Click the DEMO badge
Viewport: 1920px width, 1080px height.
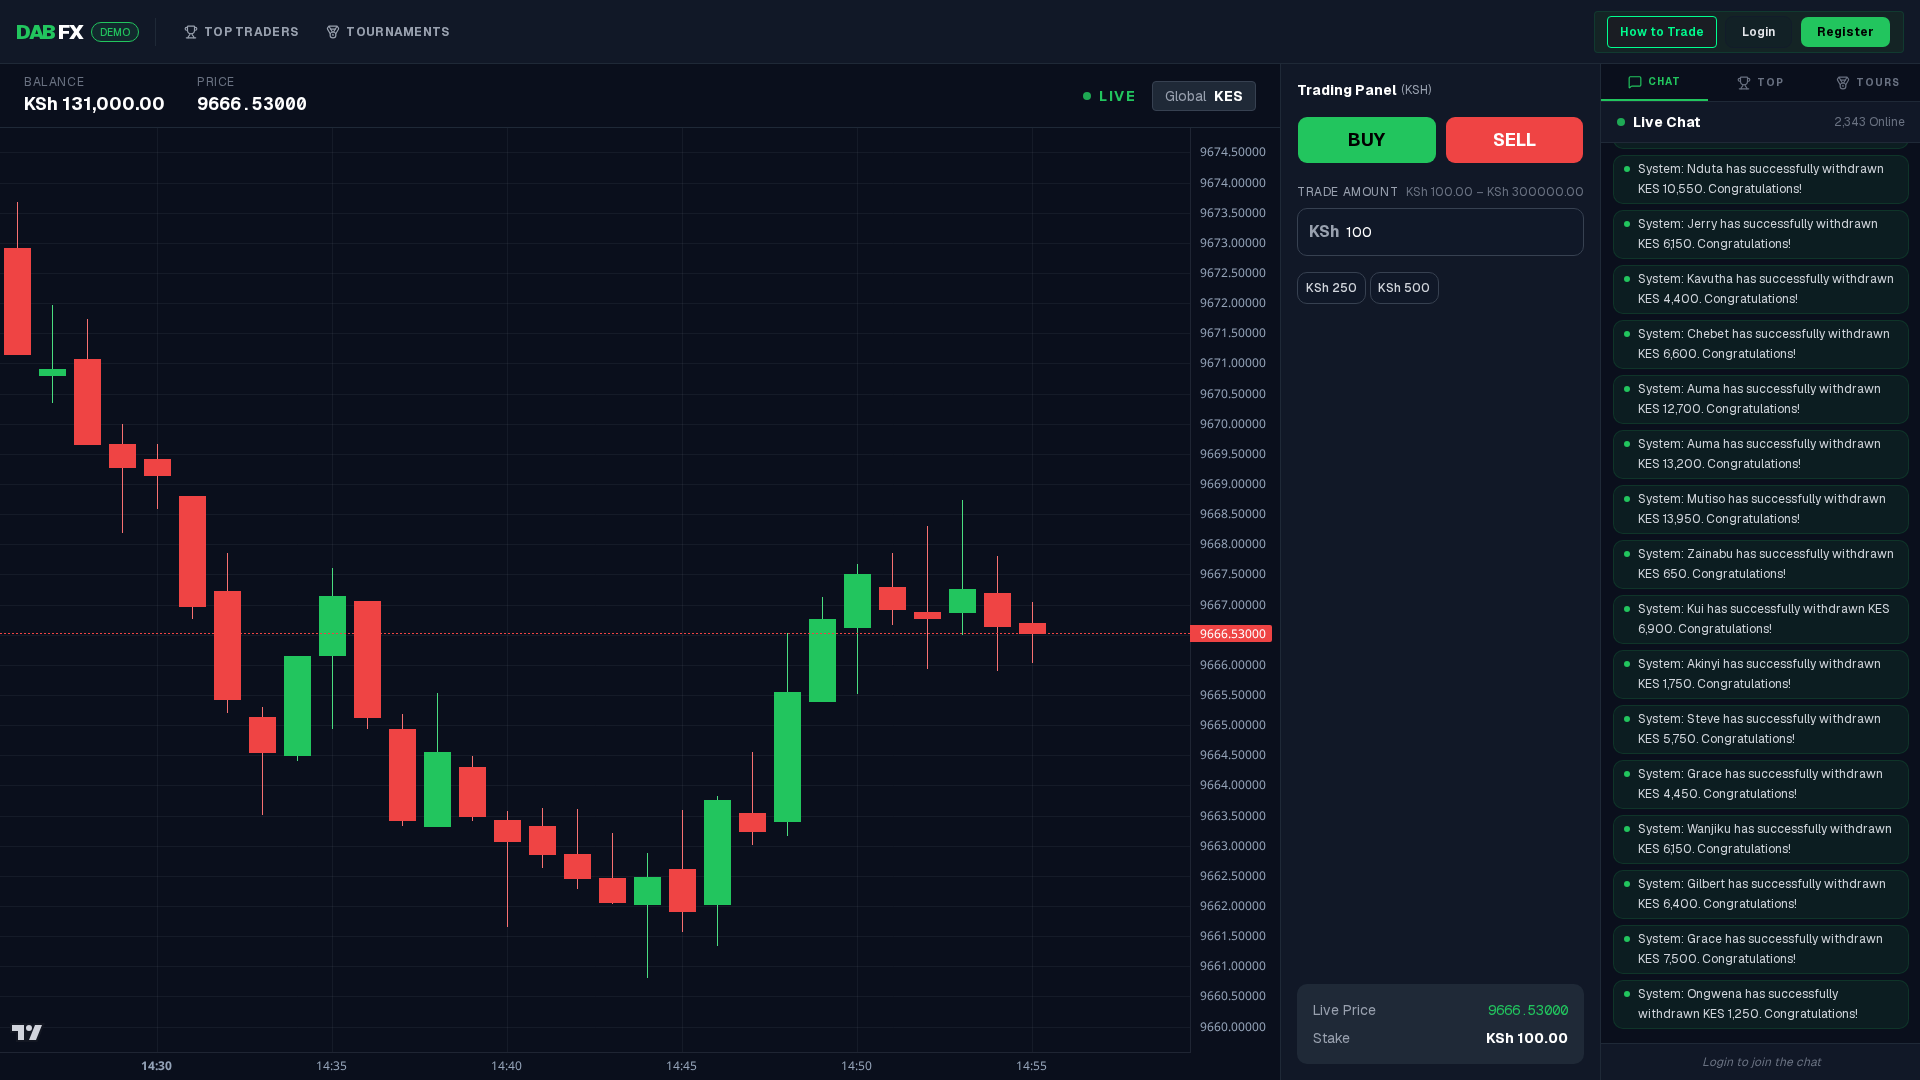point(115,32)
